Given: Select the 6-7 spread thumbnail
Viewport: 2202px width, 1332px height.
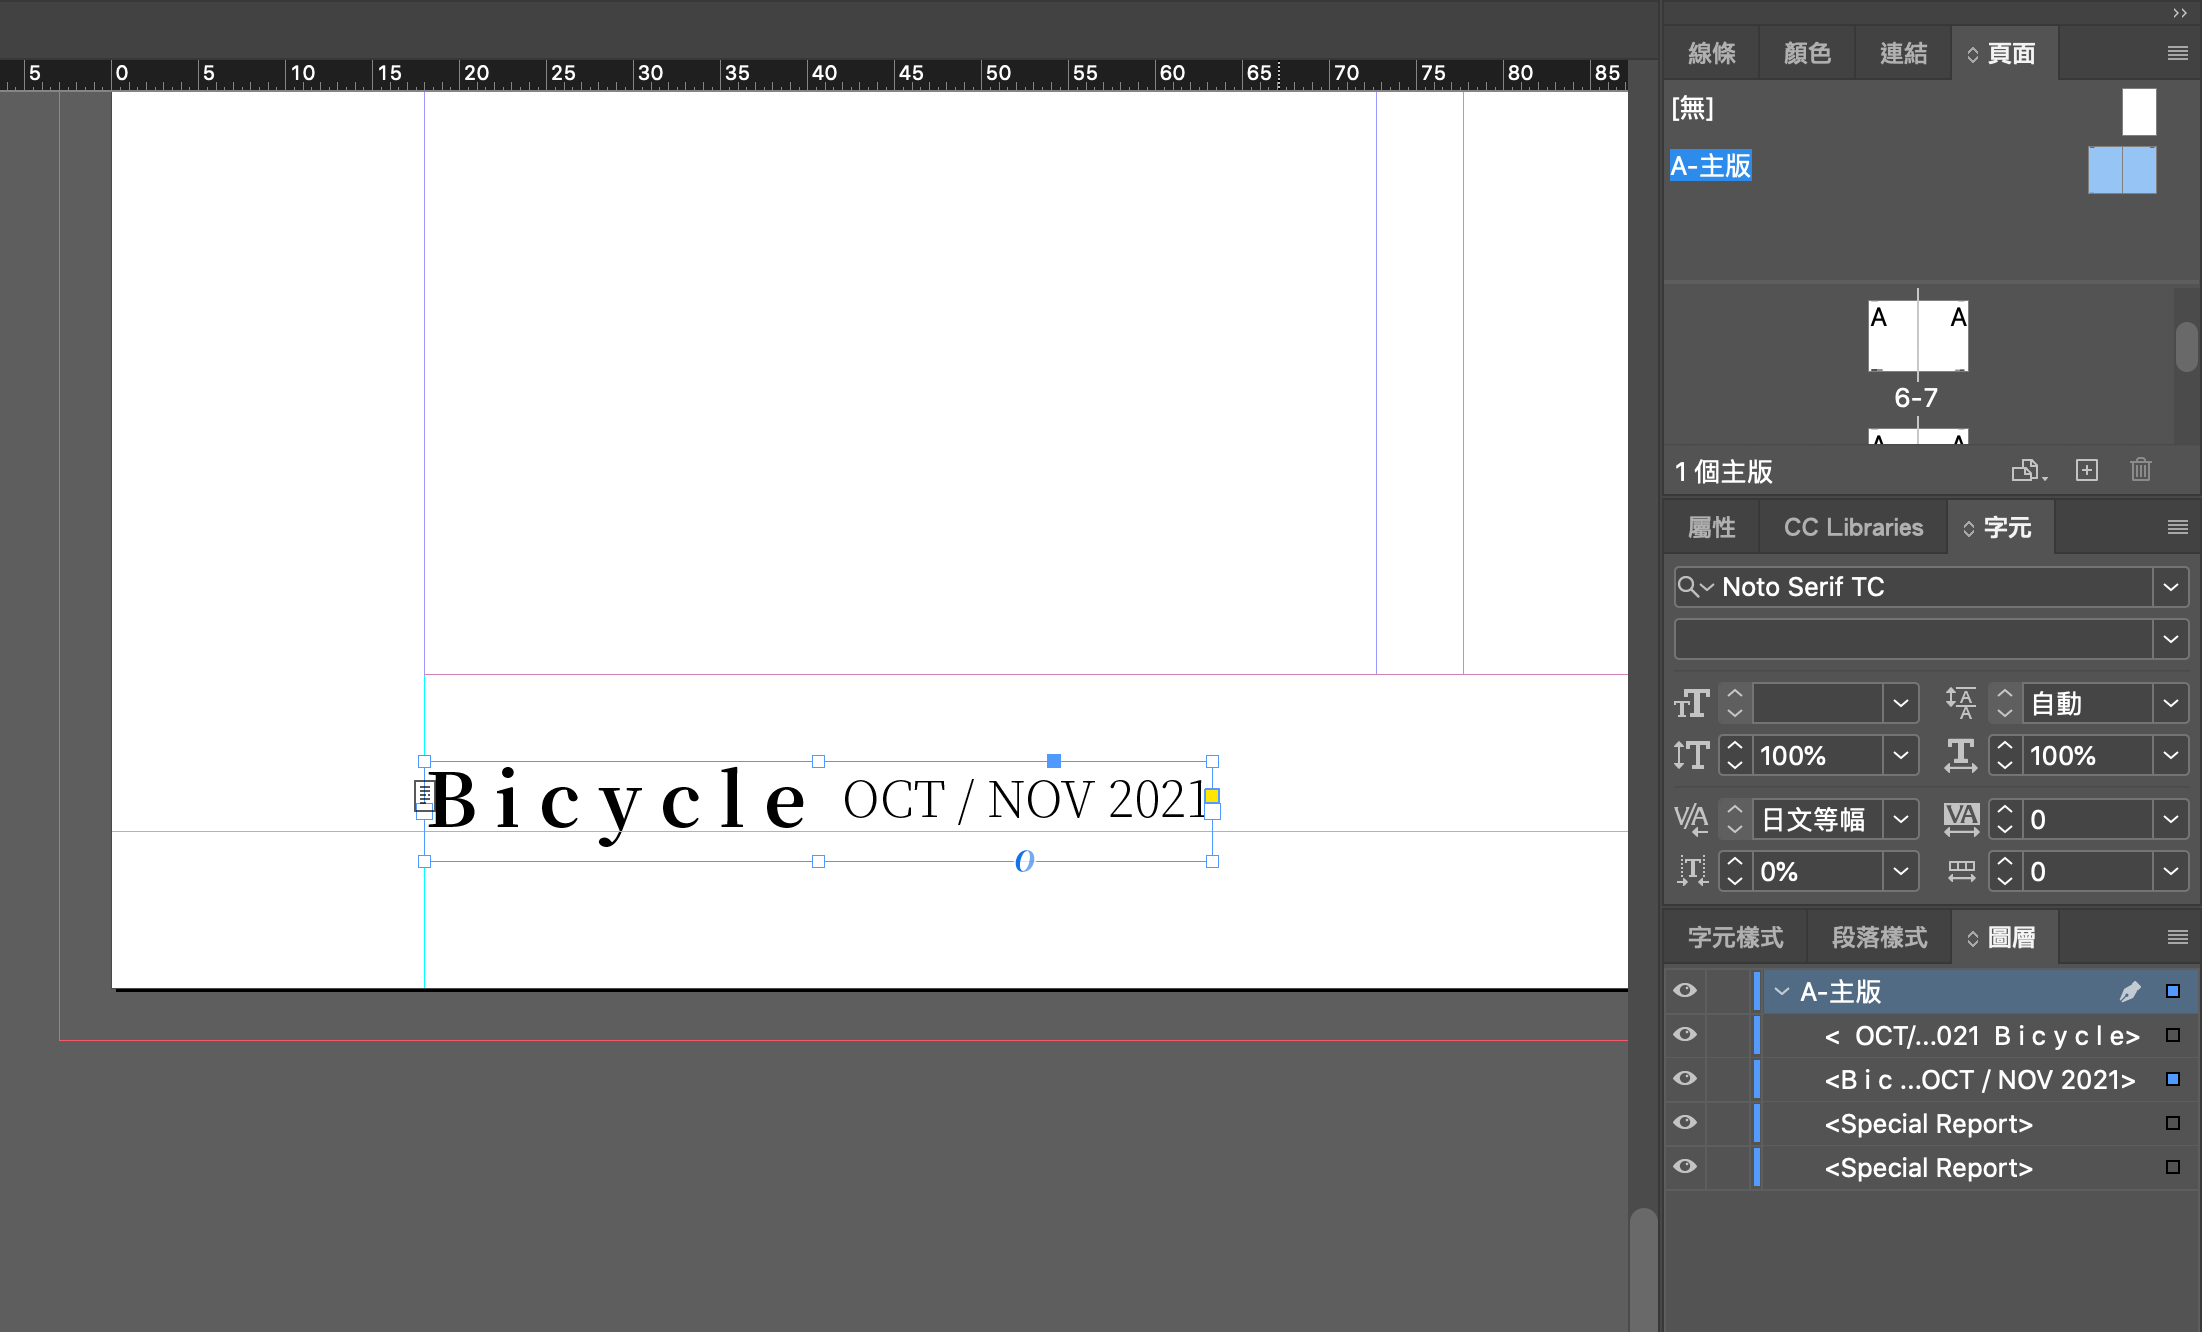Looking at the screenshot, I should [x=1917, y=337].
